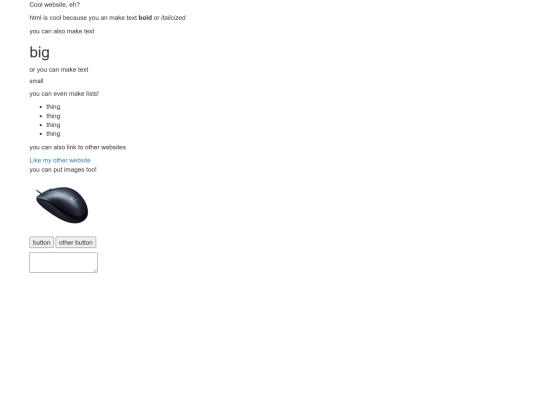This screenshot has width=540, height=405.
Task: Click the computer mouse image
Action: (62, 205)
